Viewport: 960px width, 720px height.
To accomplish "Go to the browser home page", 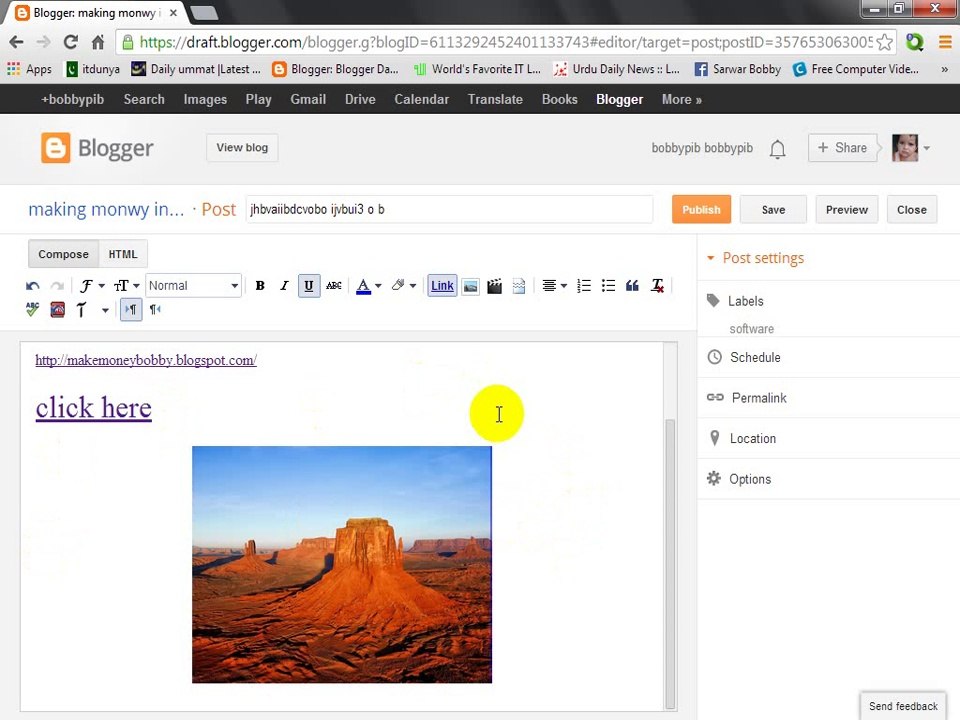I will pyautogui.click(x=98, y=42).
